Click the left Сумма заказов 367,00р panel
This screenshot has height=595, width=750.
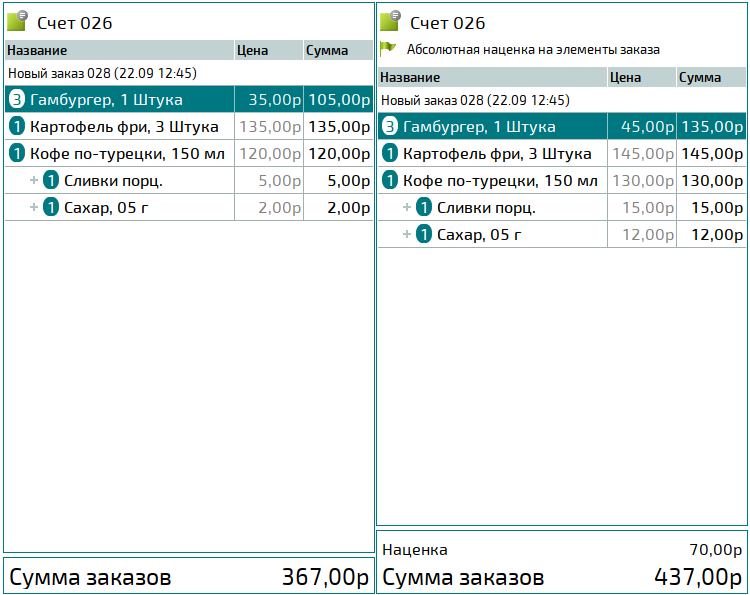tap(189, 576)
